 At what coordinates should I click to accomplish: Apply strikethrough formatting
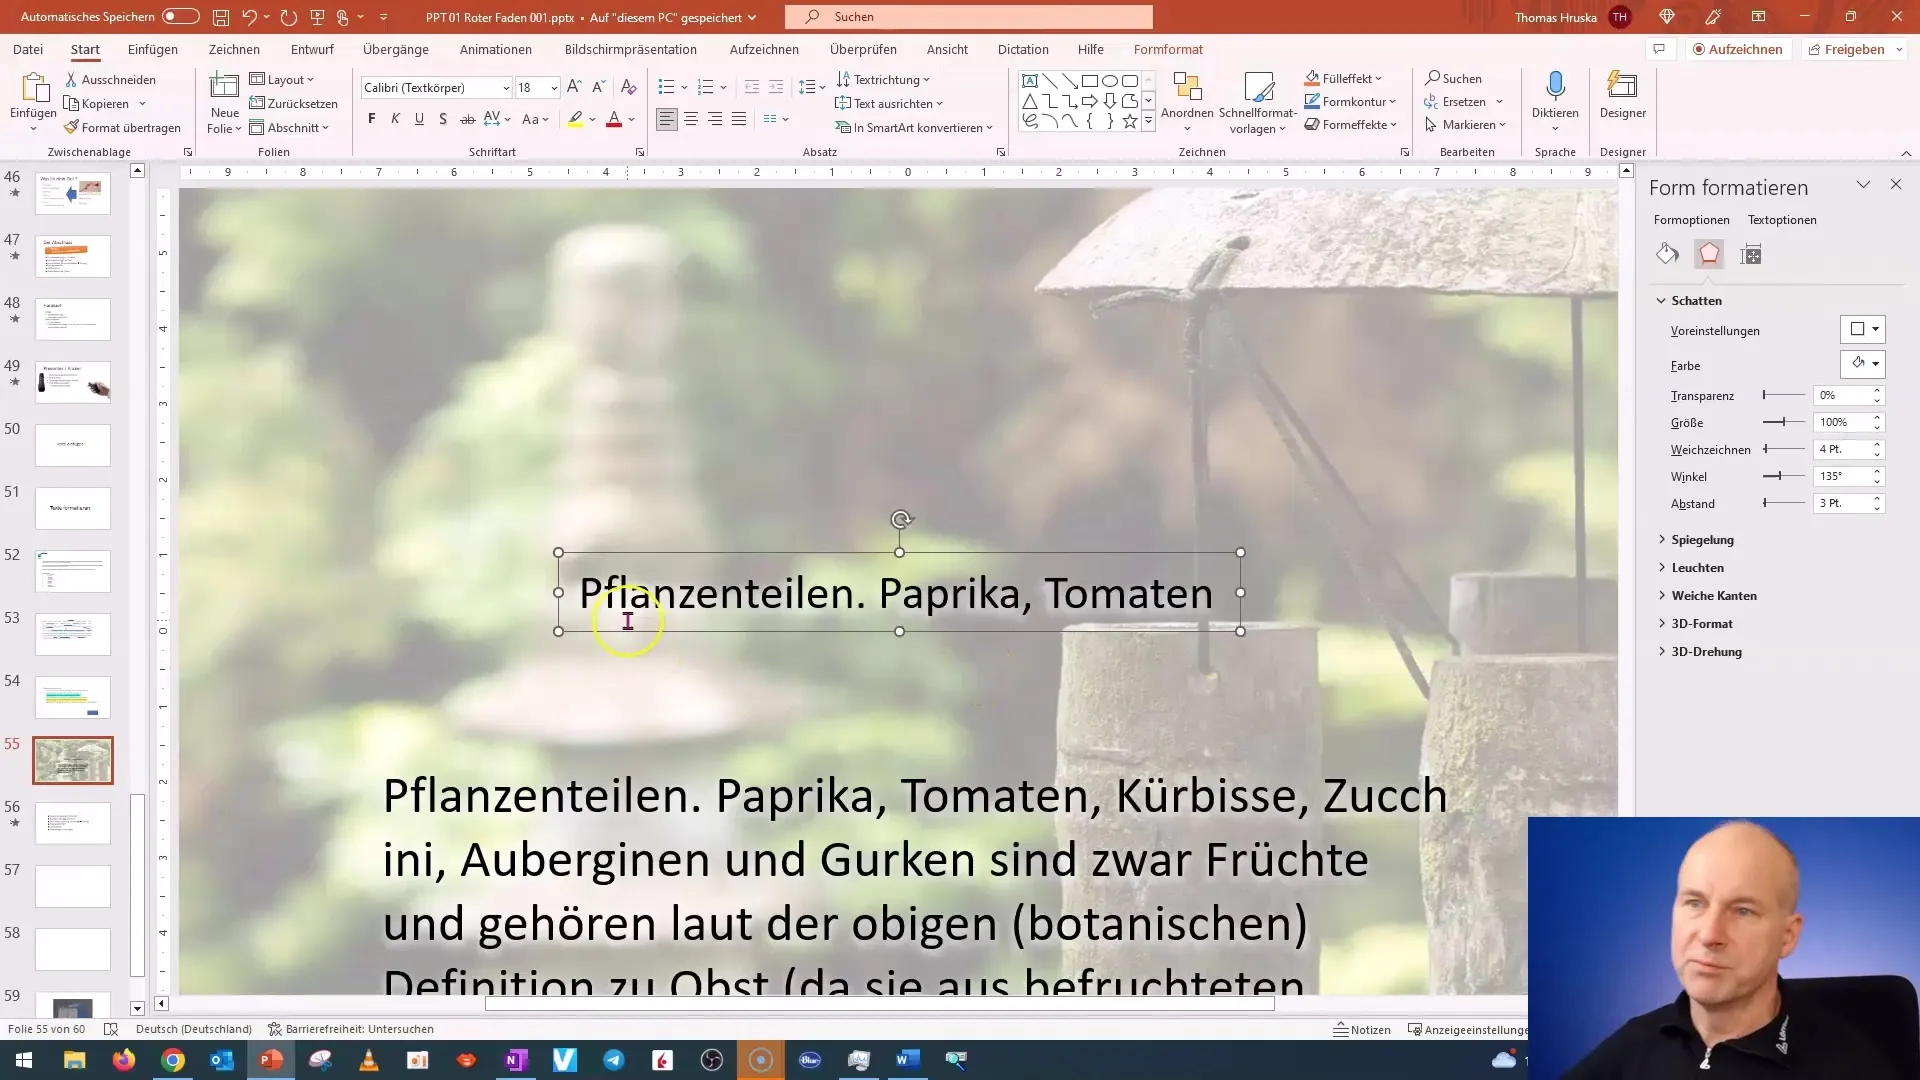pos(467,119)
